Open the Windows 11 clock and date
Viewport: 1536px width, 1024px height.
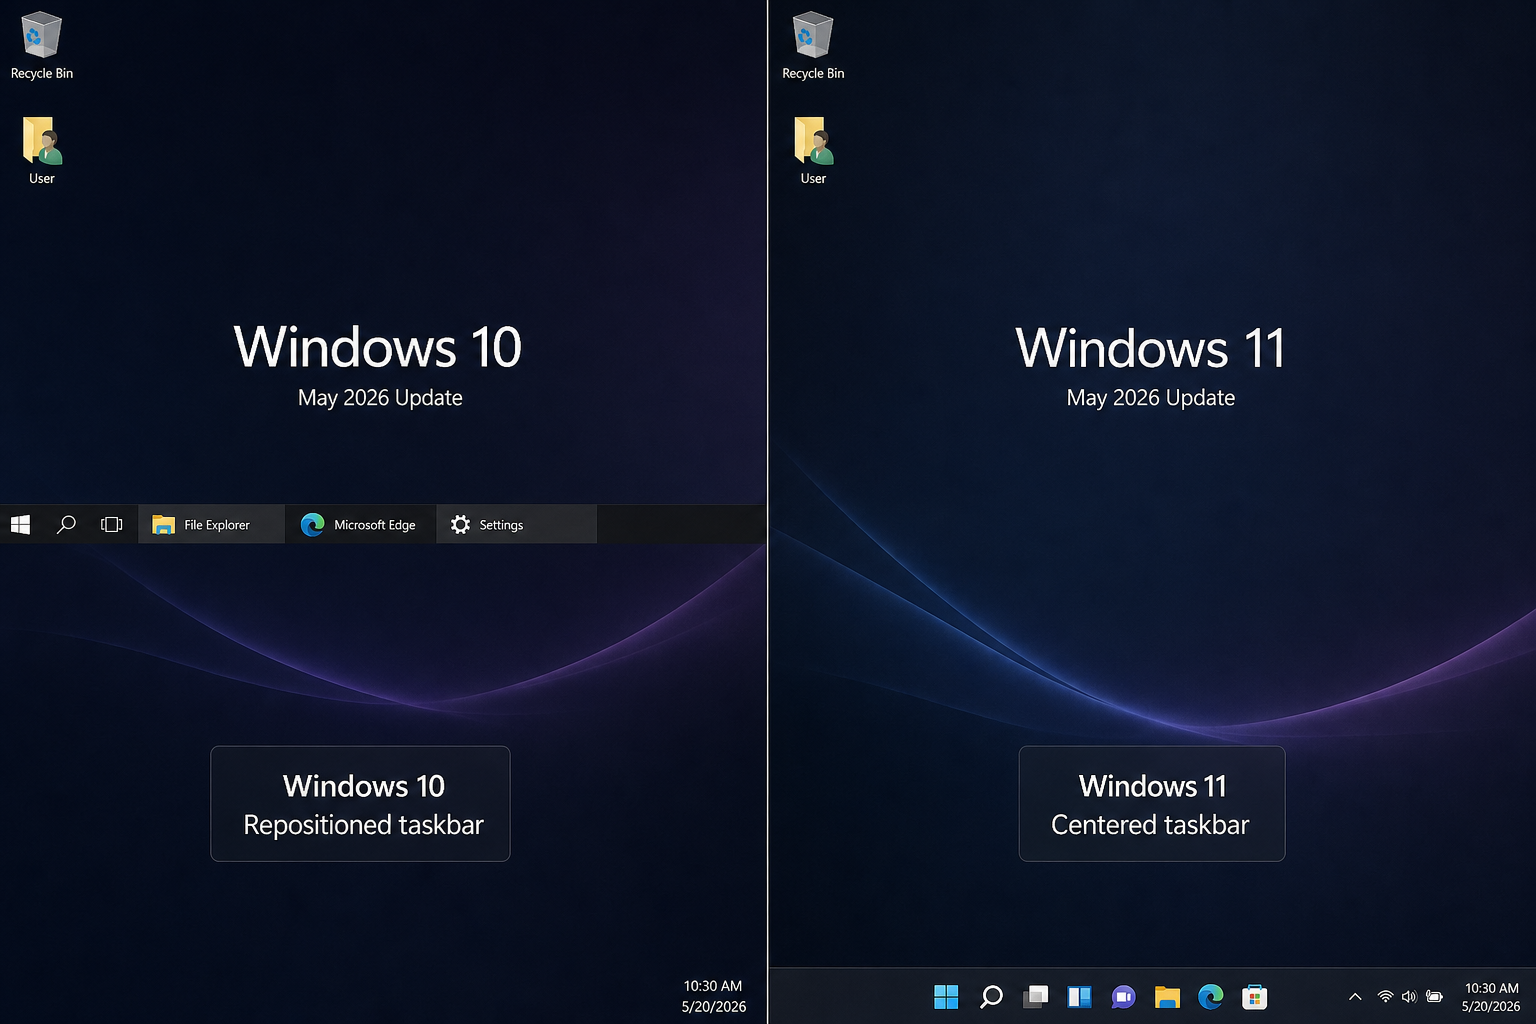coord(1491,997)
